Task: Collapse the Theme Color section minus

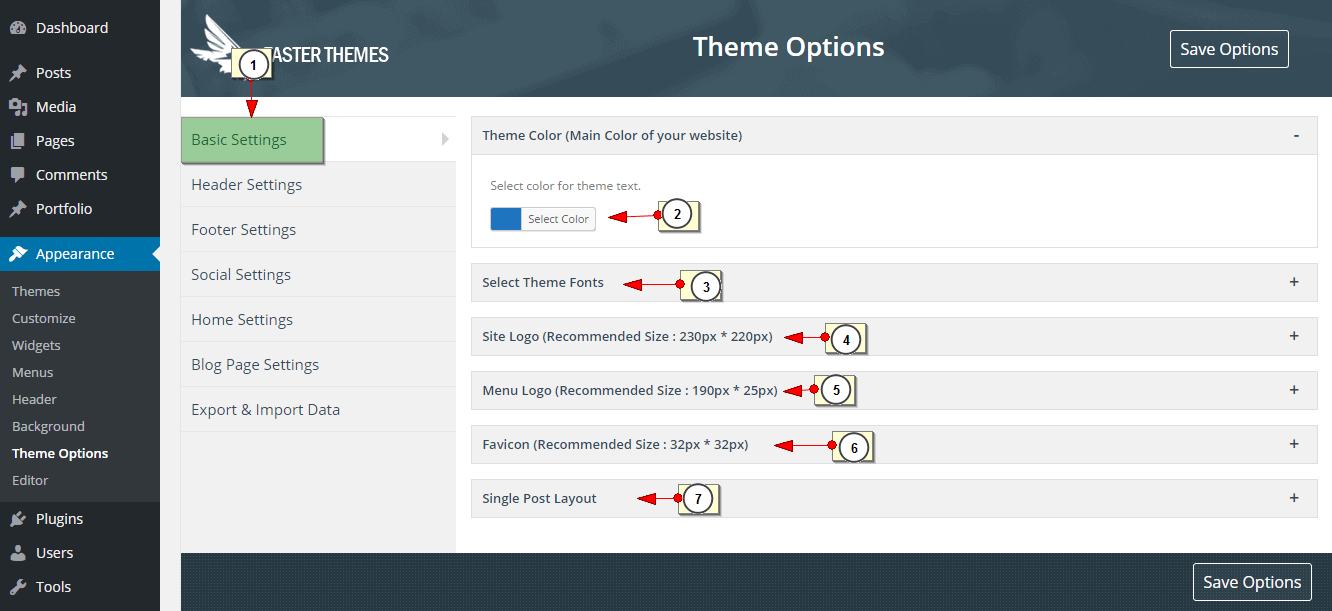Action: [x=1296, y=135]
